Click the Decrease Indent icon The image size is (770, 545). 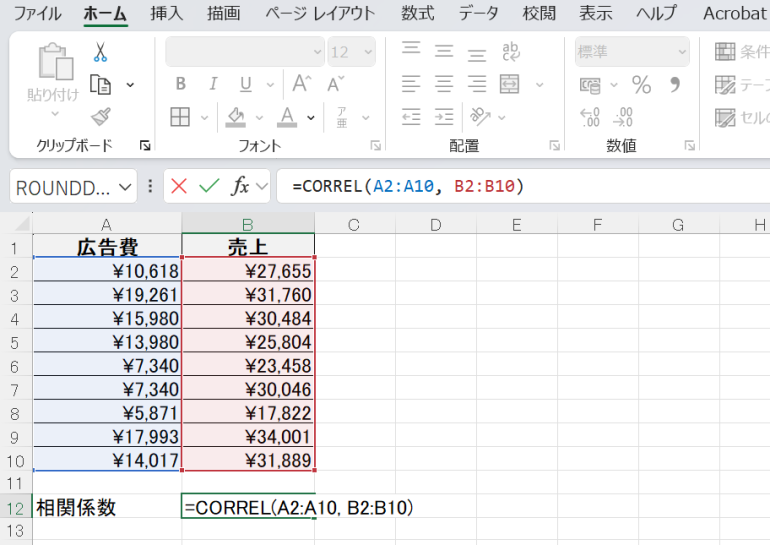pyautogui.click(x=411, y=117)
